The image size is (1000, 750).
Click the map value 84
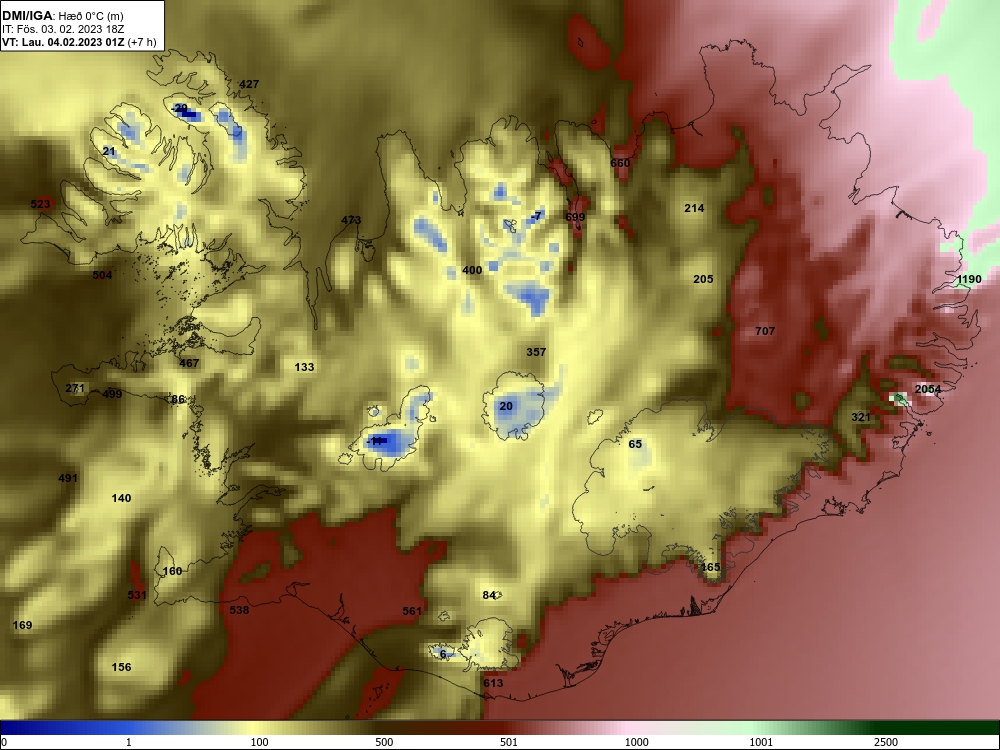coord(489,595)
